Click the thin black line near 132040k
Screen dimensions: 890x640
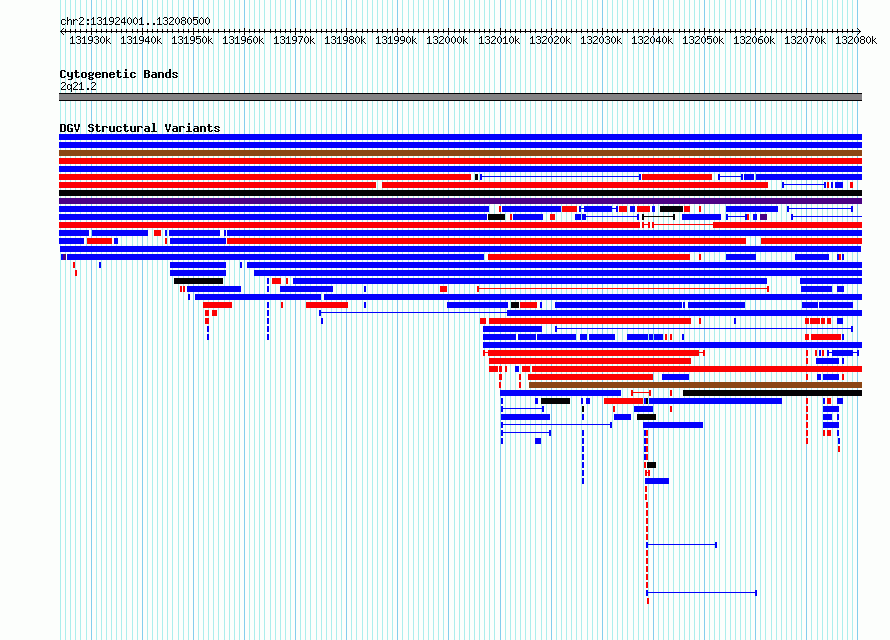click(658, 217)
